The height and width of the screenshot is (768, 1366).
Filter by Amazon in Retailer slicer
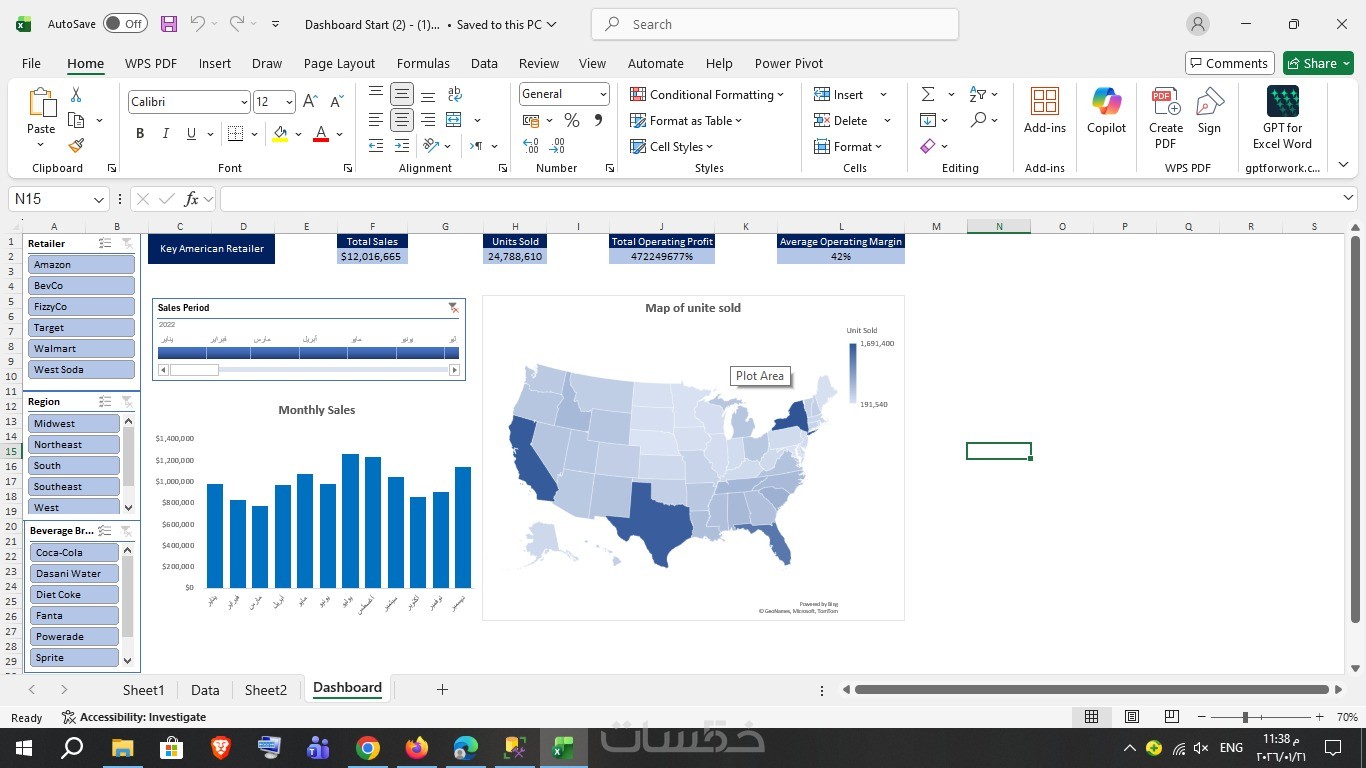82,265
